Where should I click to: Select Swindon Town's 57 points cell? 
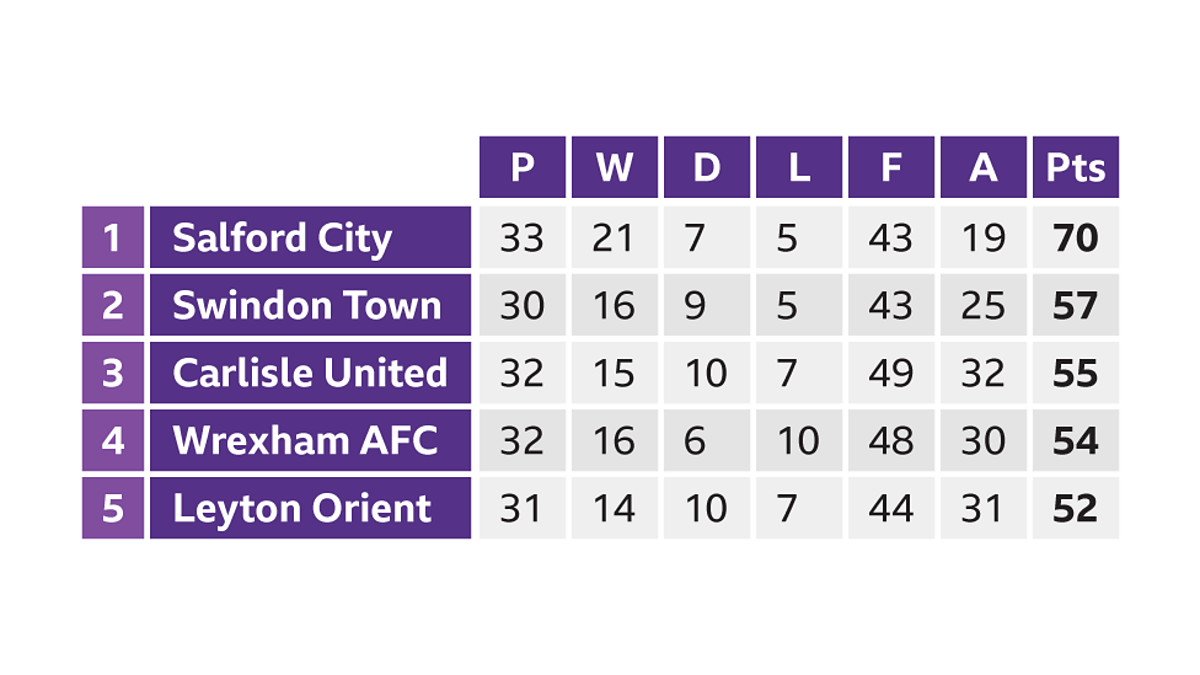click(x=1075, y=306)
